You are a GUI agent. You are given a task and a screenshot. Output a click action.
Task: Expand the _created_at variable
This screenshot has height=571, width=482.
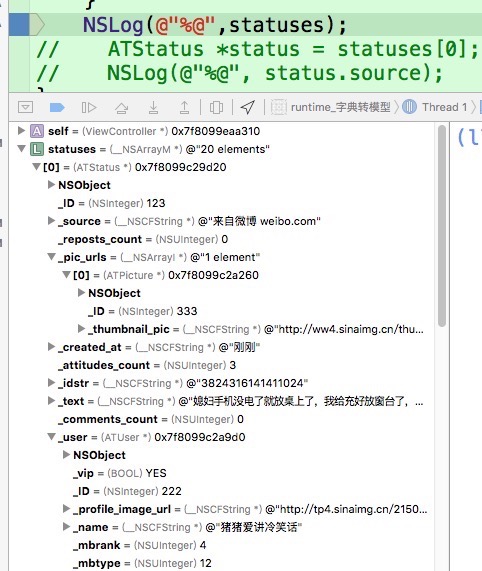coord(51,347)
